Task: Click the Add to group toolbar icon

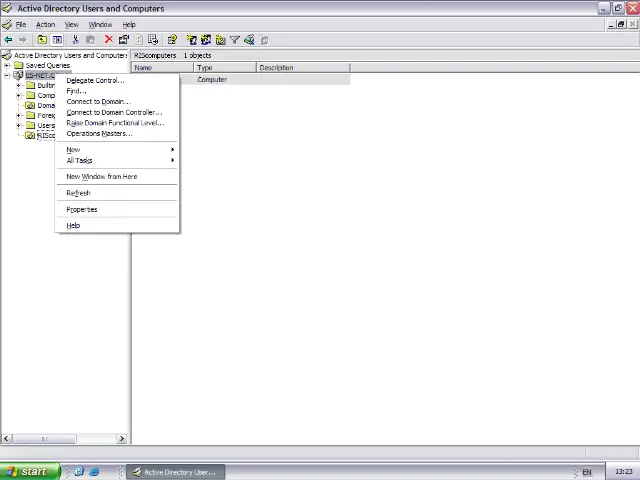Action: click(x=264, y=40)
